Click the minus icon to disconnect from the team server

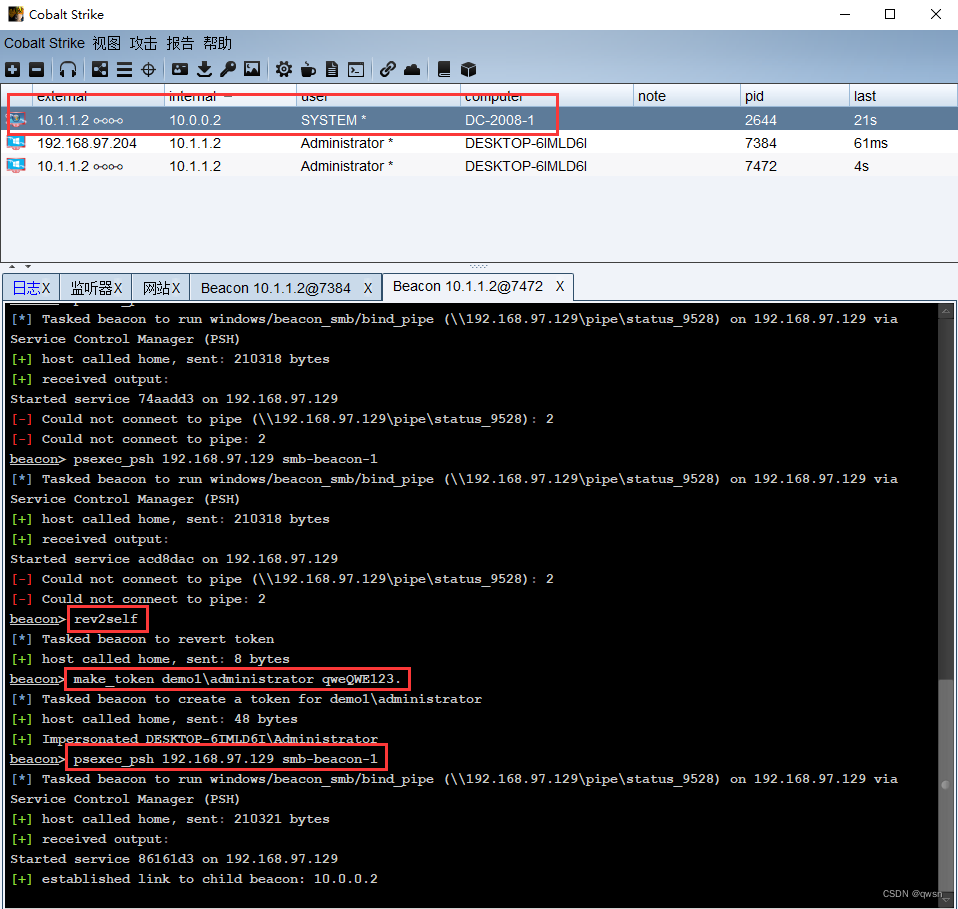[37, 70]
